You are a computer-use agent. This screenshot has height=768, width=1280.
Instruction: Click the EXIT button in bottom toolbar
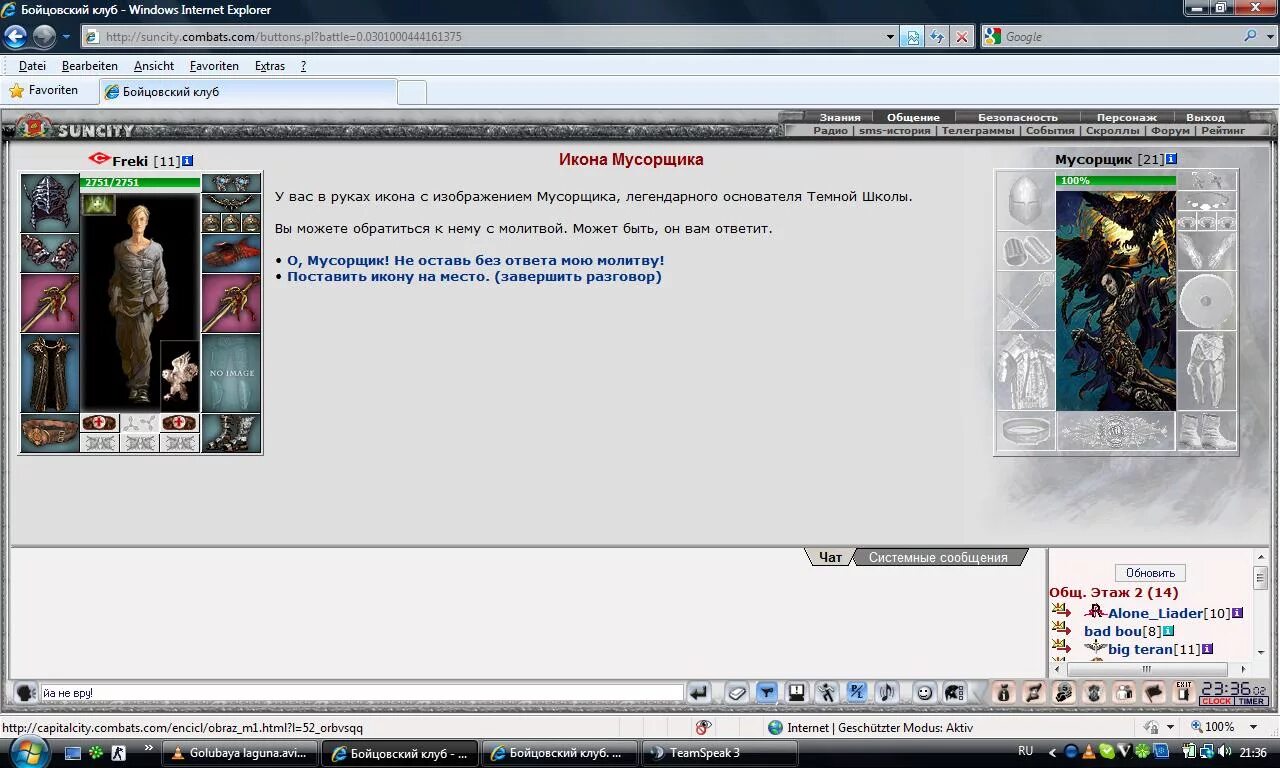pos(1184,692)
